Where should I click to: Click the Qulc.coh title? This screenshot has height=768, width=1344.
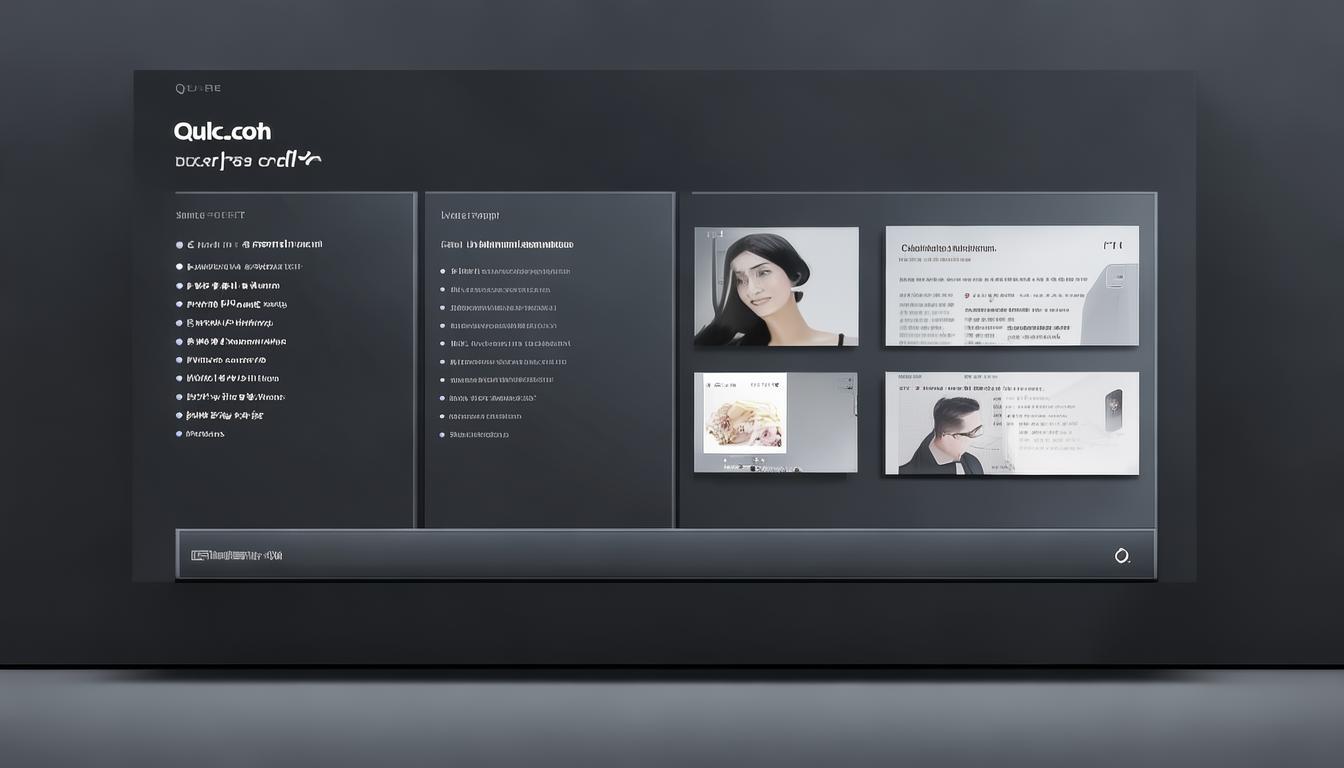pos(222,131)
